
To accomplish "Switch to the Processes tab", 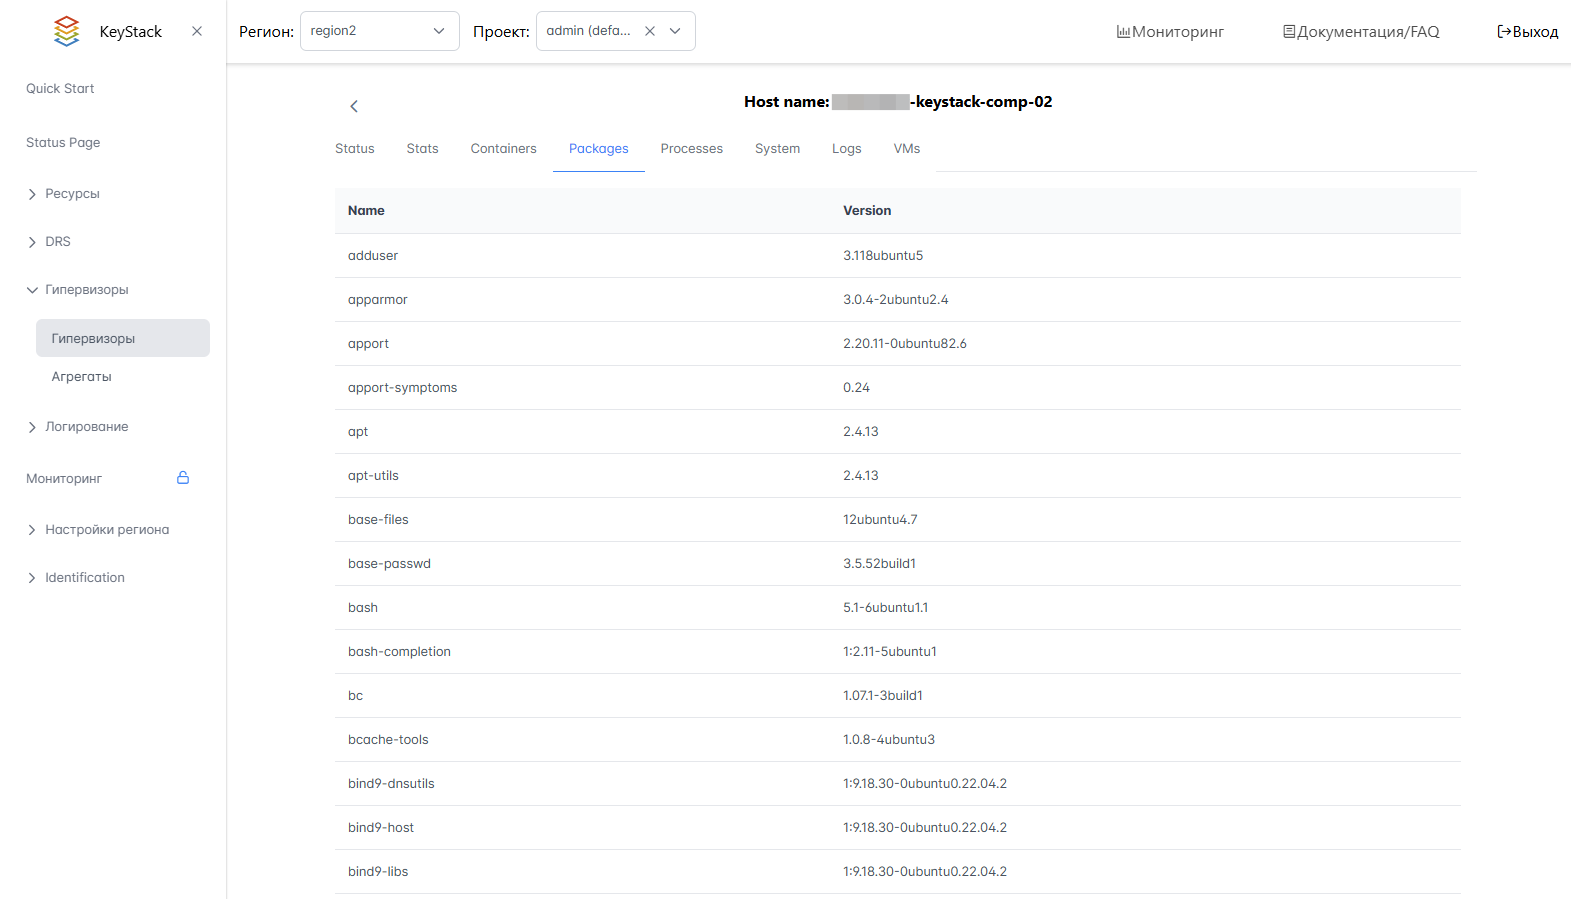I will tap(691, 149).
